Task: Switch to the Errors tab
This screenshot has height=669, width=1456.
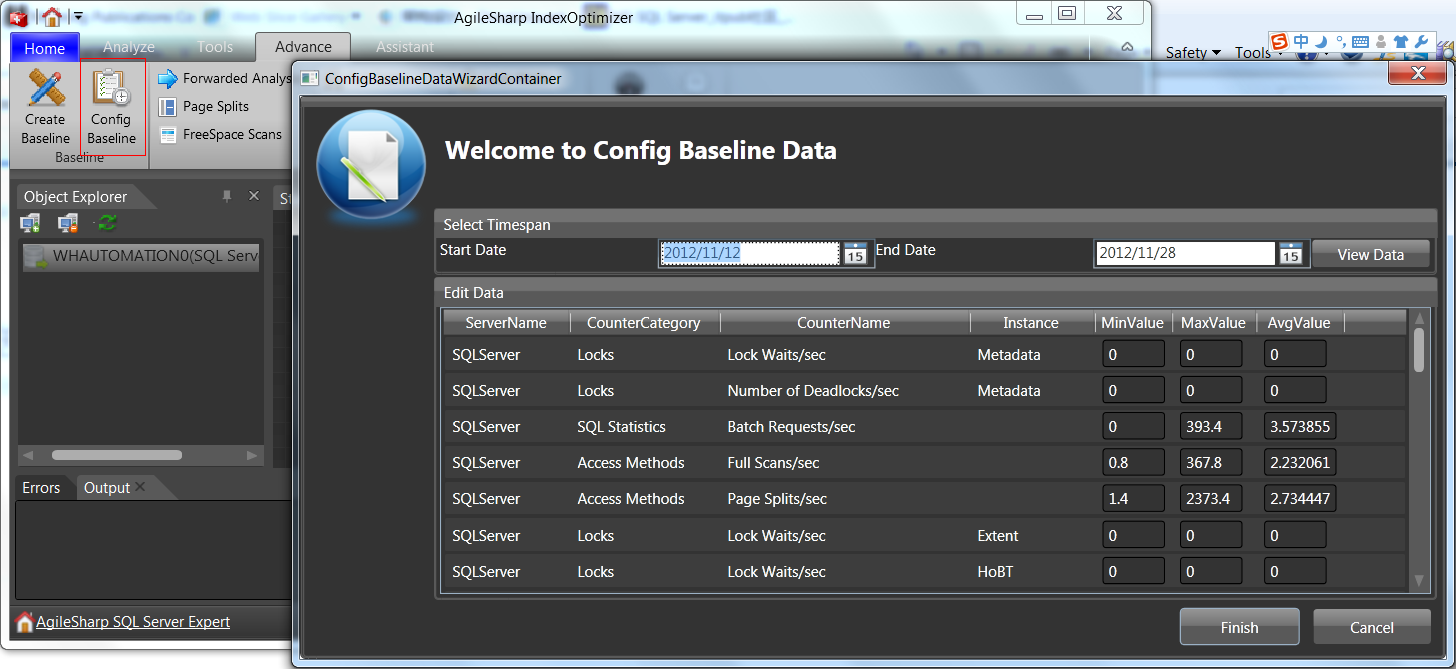Action: click(41, 488)
